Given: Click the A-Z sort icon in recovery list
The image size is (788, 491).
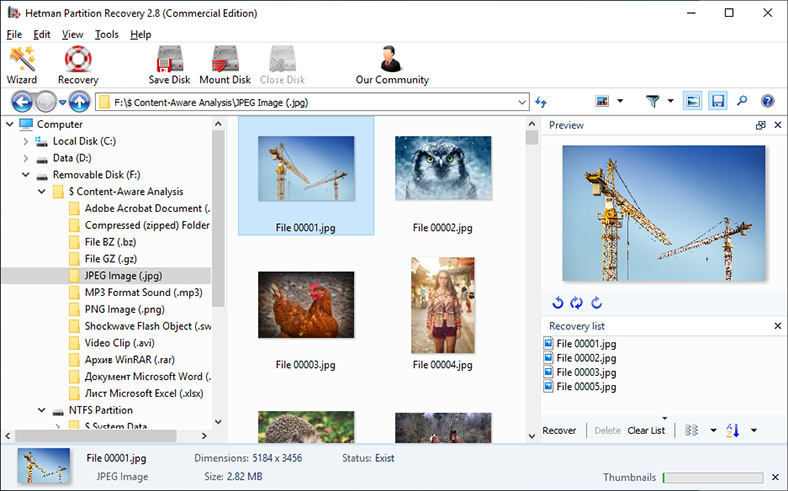Looking at the screenshot, I should (733, 430).
